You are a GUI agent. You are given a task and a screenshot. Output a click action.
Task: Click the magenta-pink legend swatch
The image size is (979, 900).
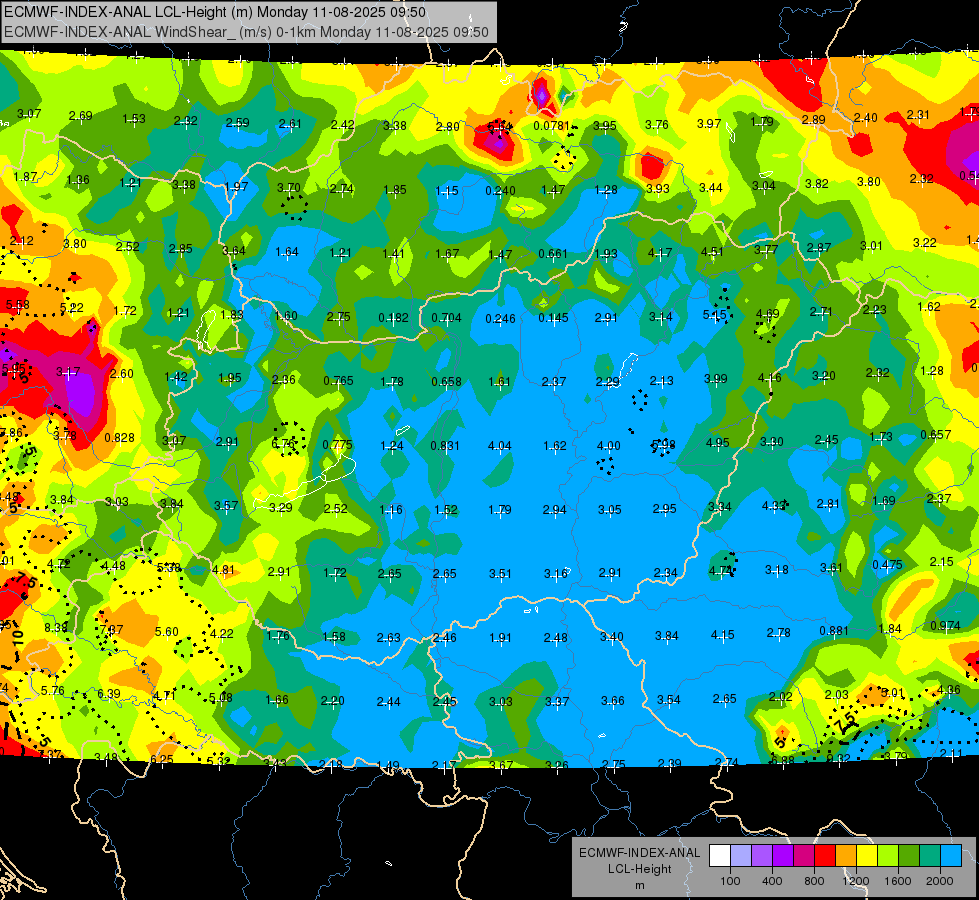[x=804, y=855]
